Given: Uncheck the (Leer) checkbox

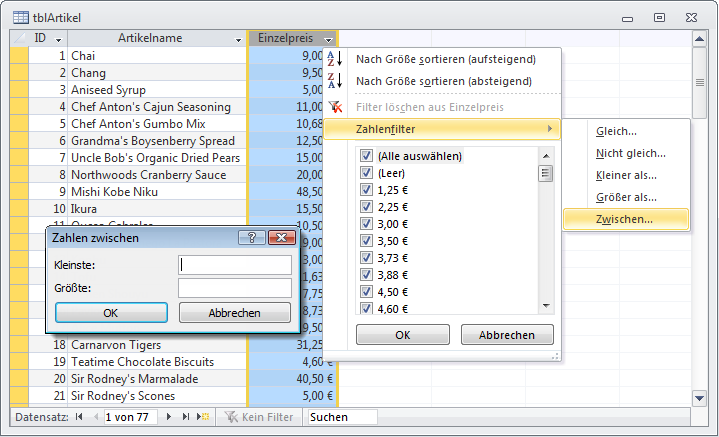Looking at the screenshot, I should [366, 173].
